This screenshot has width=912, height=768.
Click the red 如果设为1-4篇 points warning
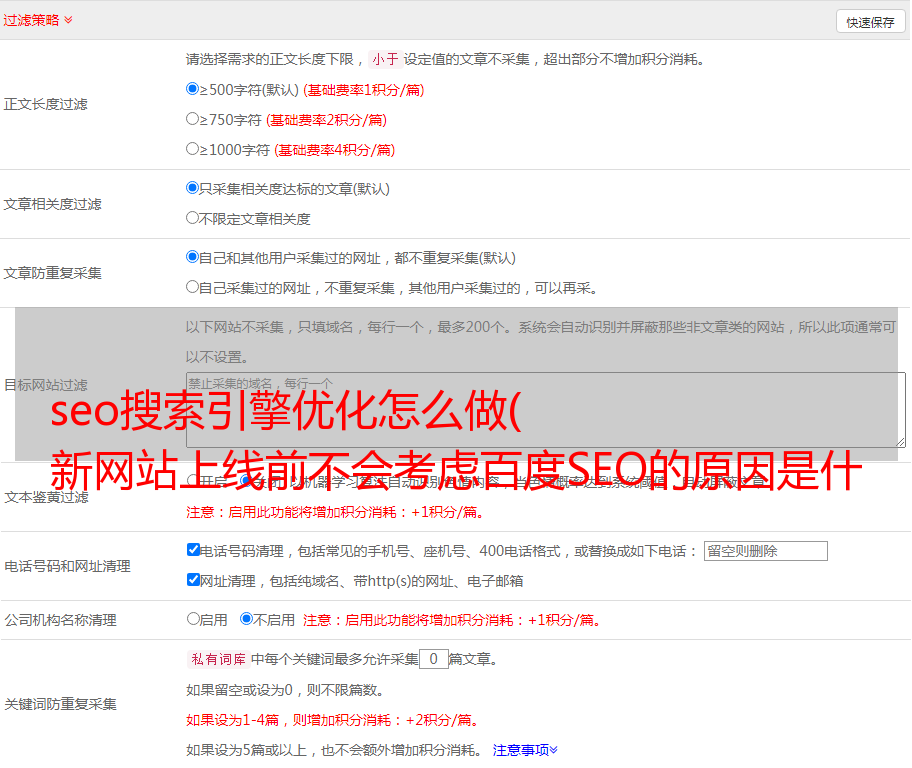pyautogui.click(x=334, y=720)
